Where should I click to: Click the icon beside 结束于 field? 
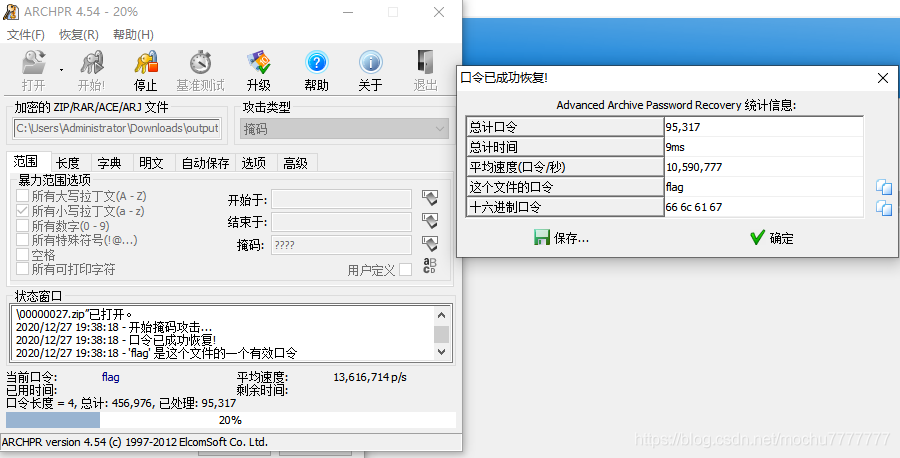point(430,221)
